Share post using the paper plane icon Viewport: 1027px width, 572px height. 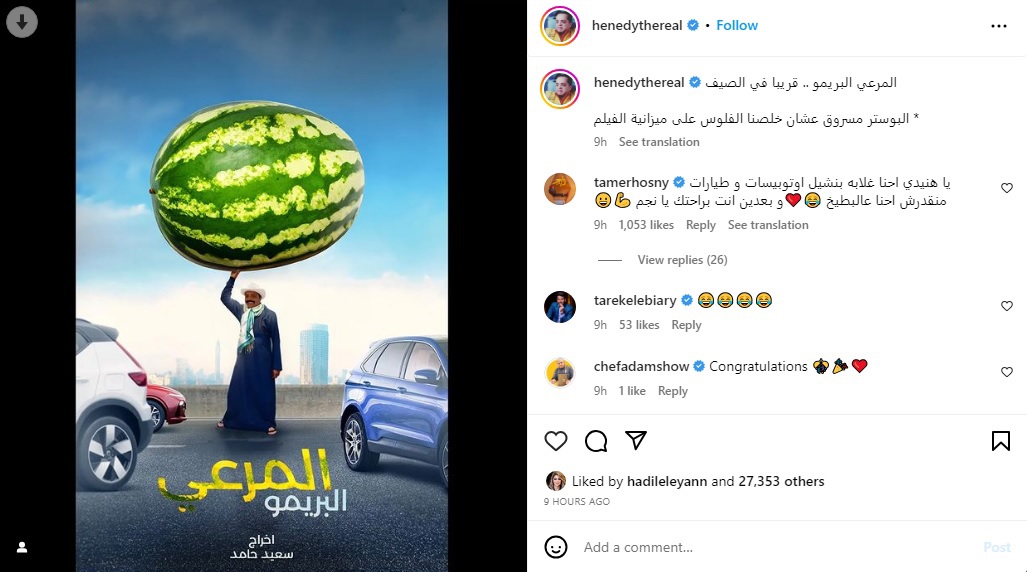tap(636, 440)
